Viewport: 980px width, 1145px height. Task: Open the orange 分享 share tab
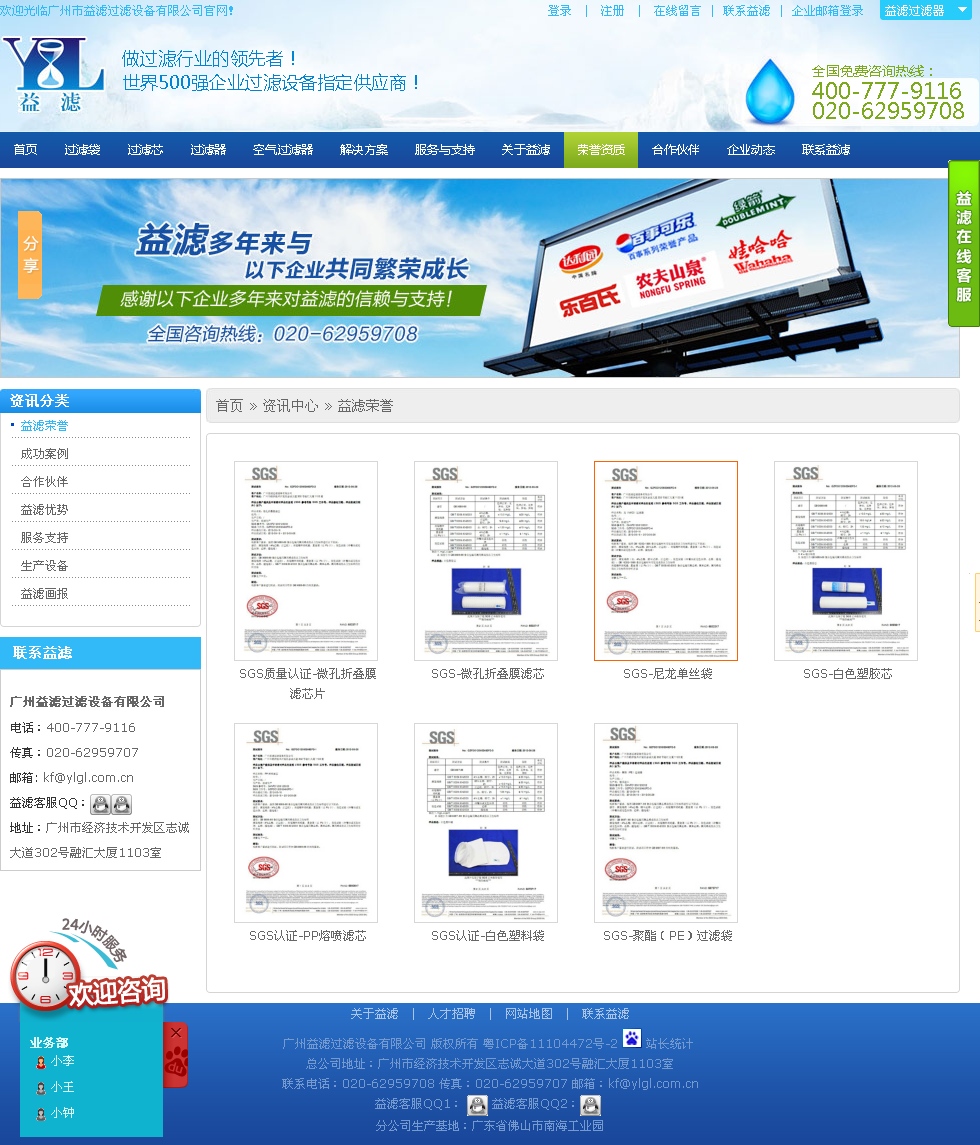click(x=30, y=255)
